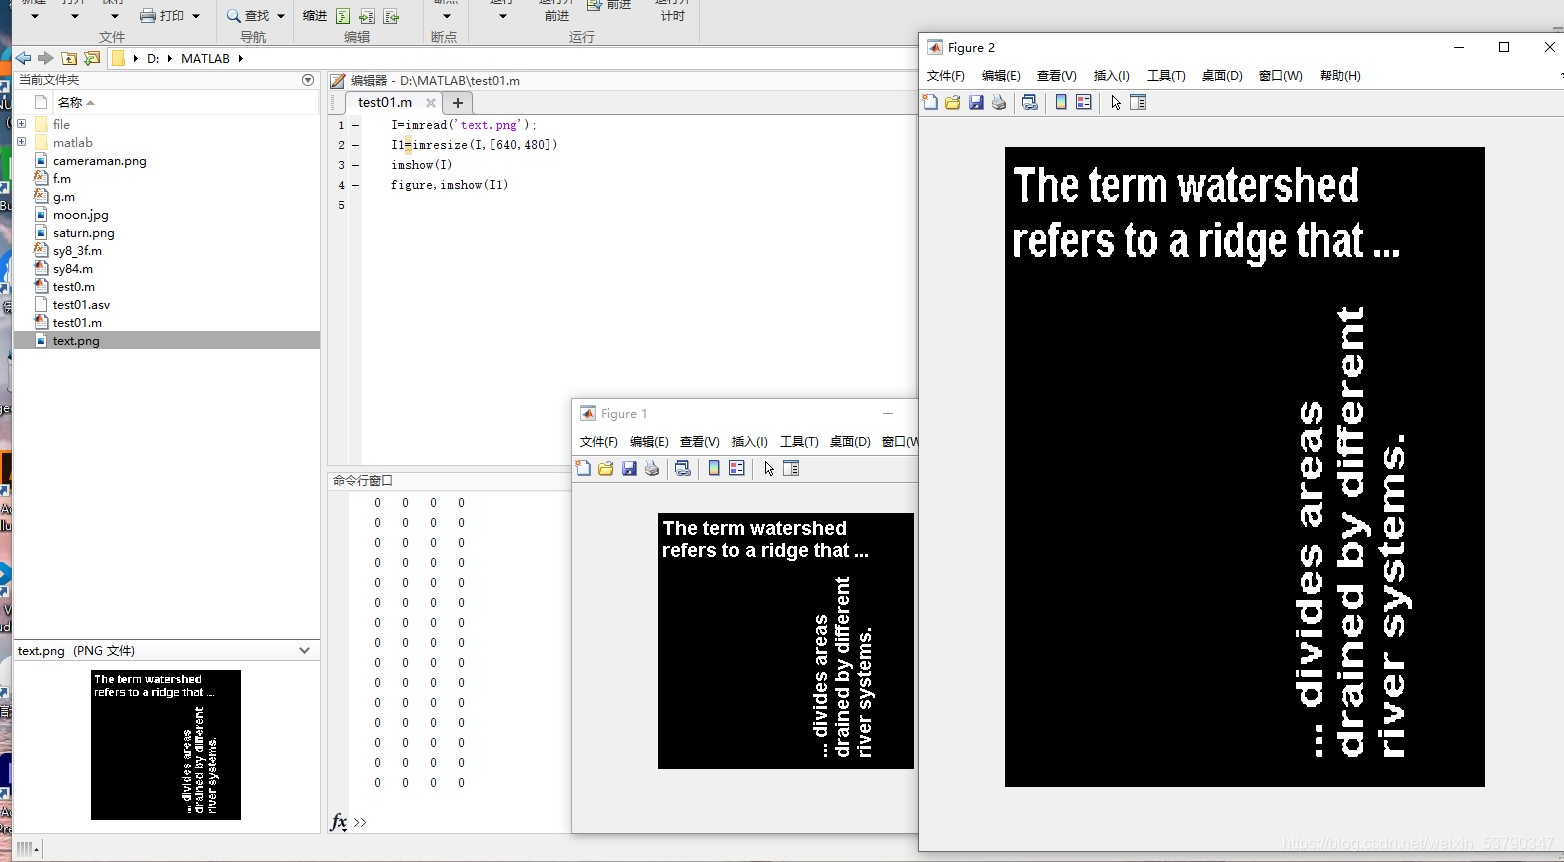Open Property Inspector icon in Figure 2

click(x=1138, y=102)
